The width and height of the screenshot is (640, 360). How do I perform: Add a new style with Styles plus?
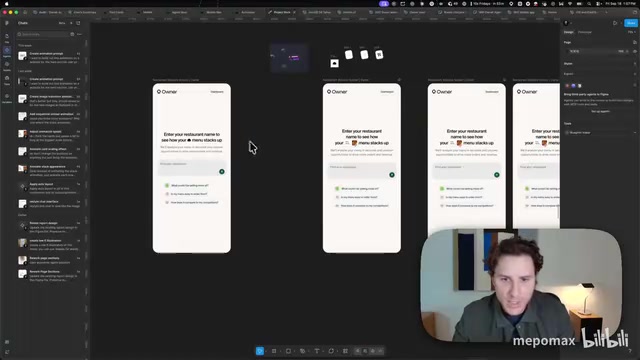[x=635, y=64]
